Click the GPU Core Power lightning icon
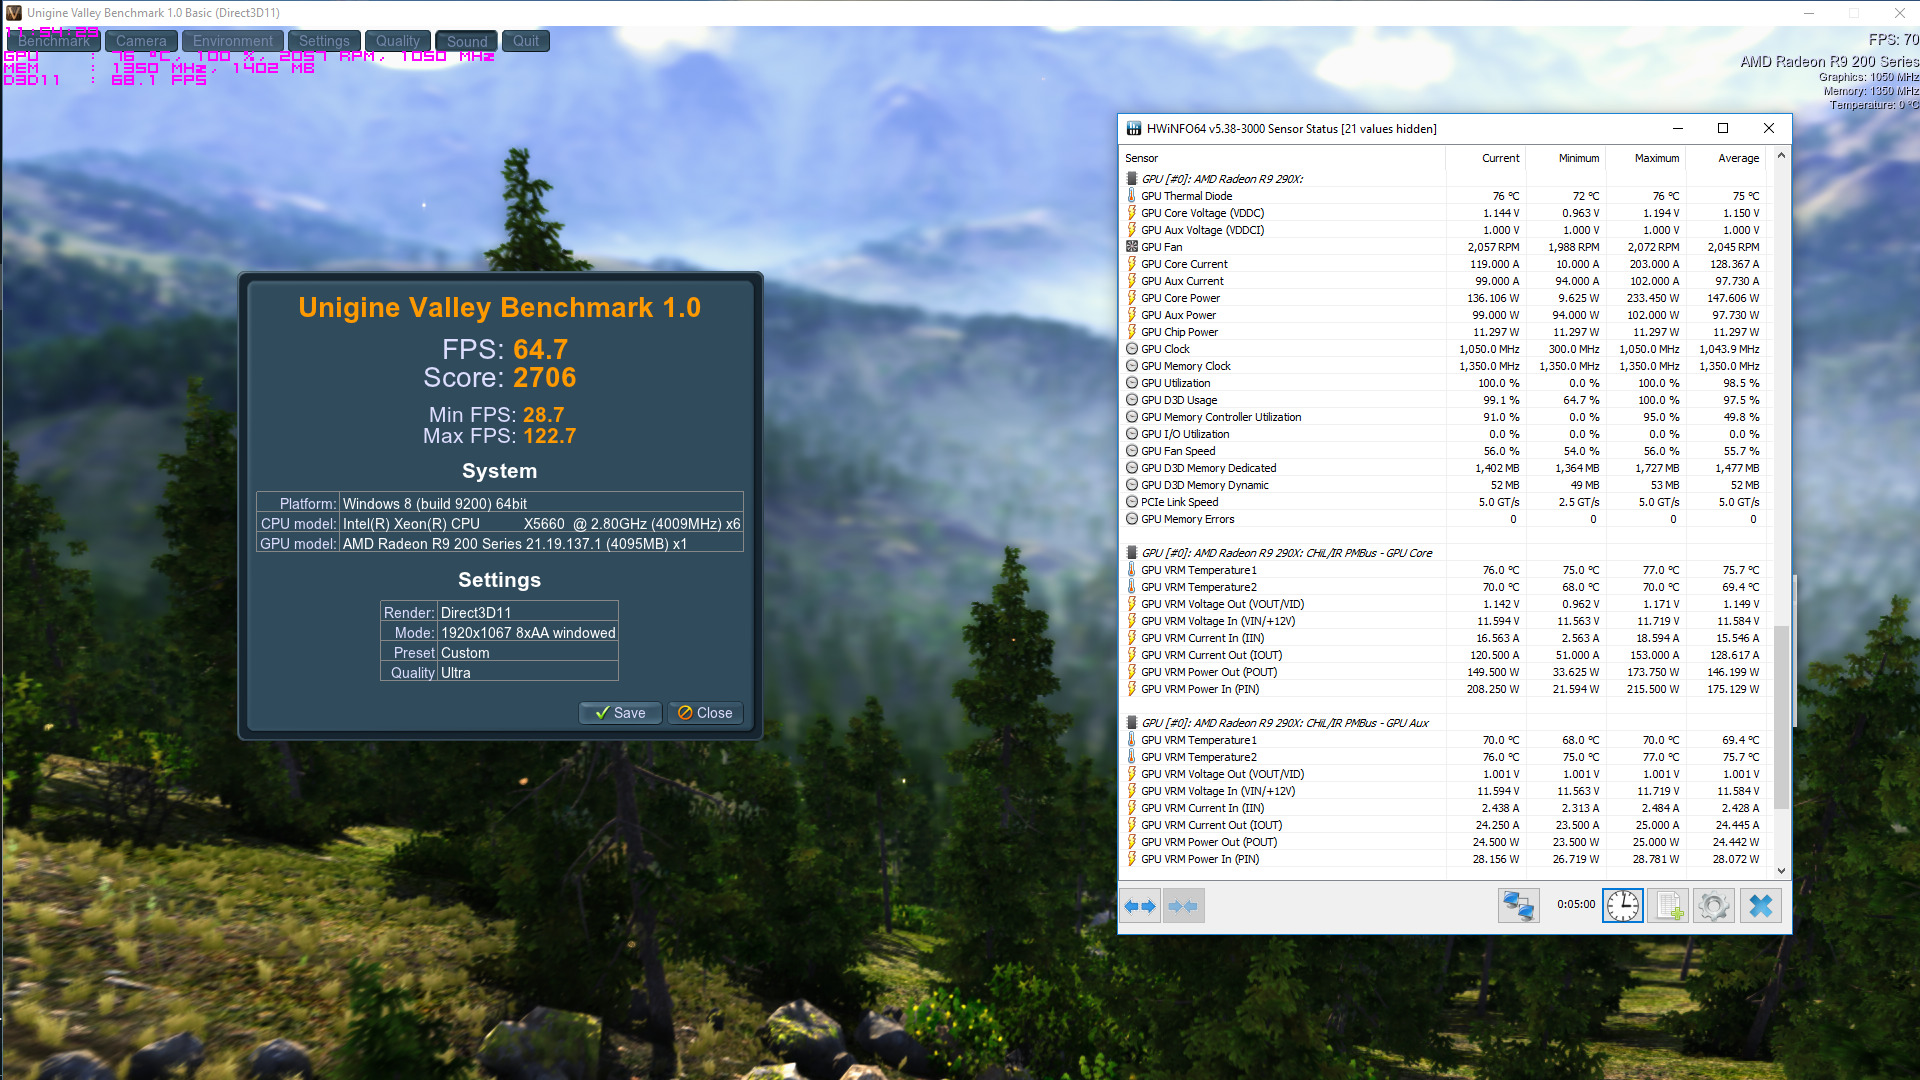 point(1132,298)
